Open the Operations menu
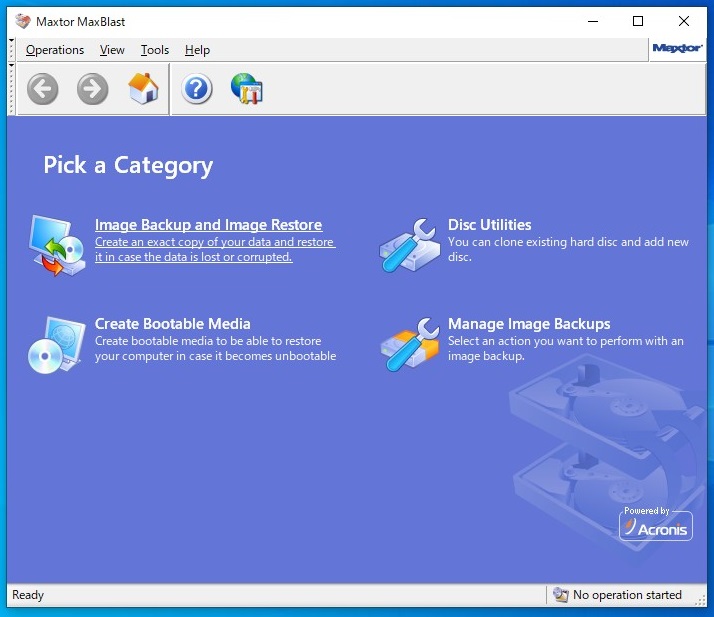Screen dimensions: 714x617 (x=55, y=50)
